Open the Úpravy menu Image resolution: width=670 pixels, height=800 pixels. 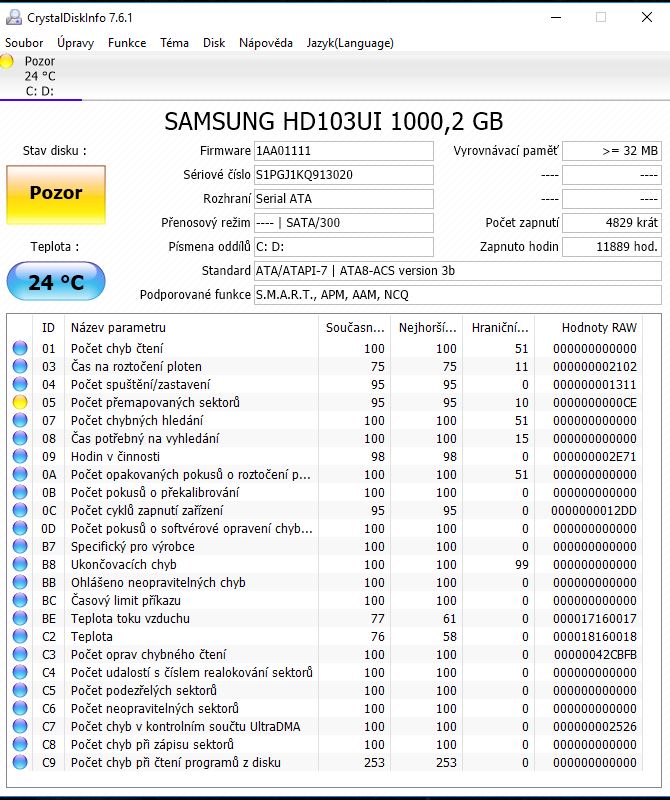point(76,43)
